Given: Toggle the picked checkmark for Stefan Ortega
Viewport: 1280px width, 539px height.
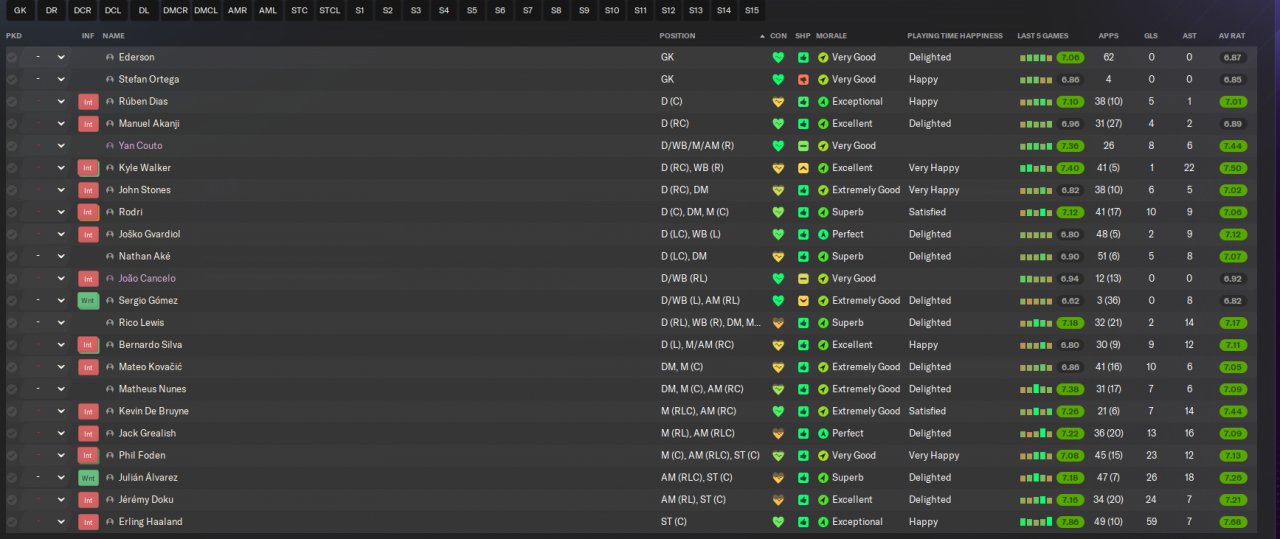Looking at the screenshot, I should tap(12, 79).
